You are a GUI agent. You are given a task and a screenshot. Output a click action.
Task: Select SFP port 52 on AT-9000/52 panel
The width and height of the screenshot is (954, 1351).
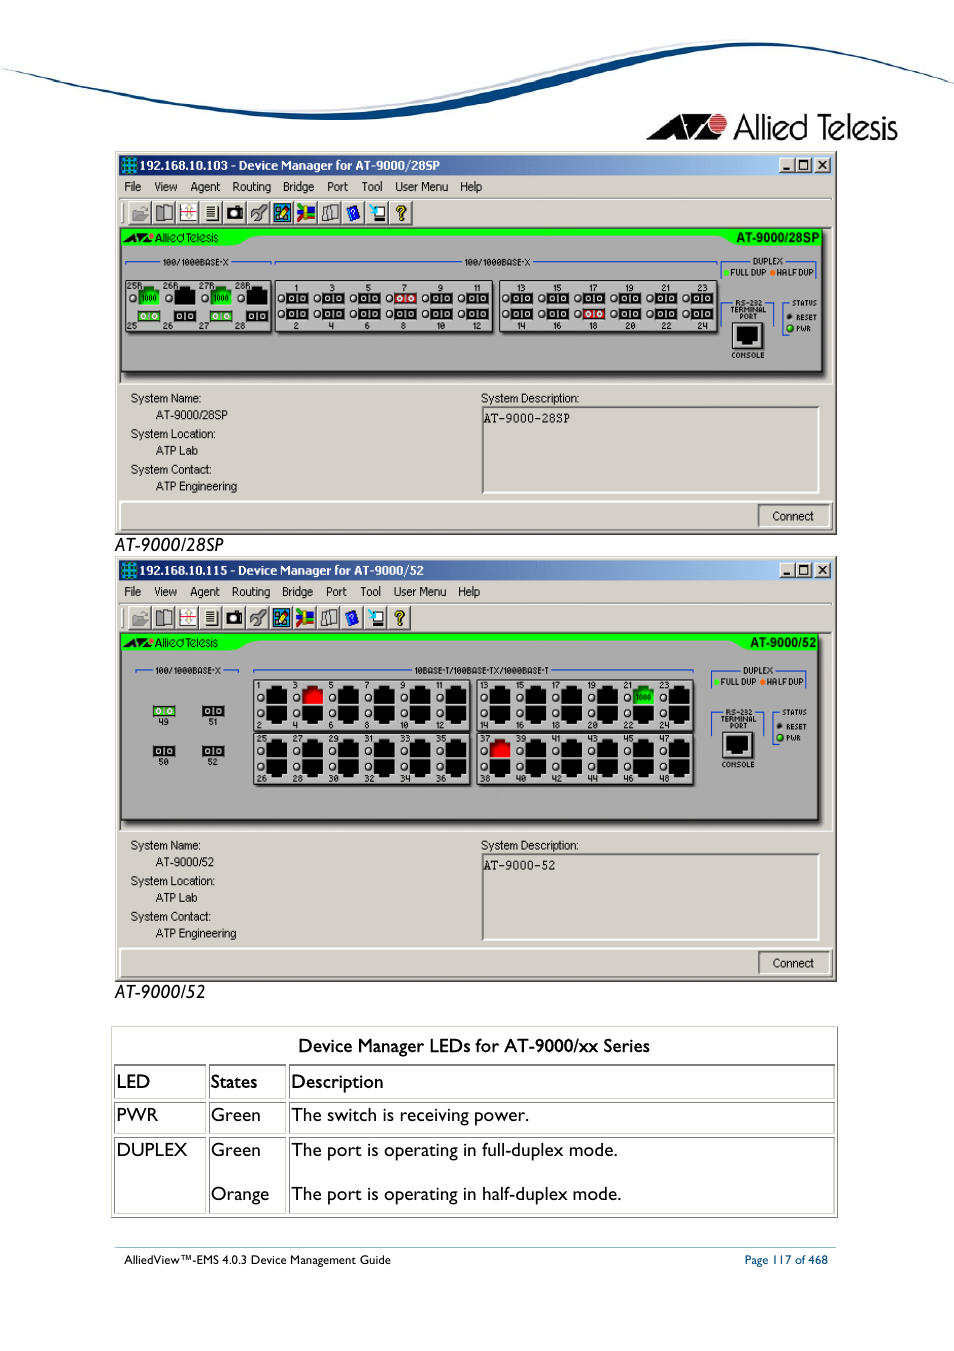(213, 751)
